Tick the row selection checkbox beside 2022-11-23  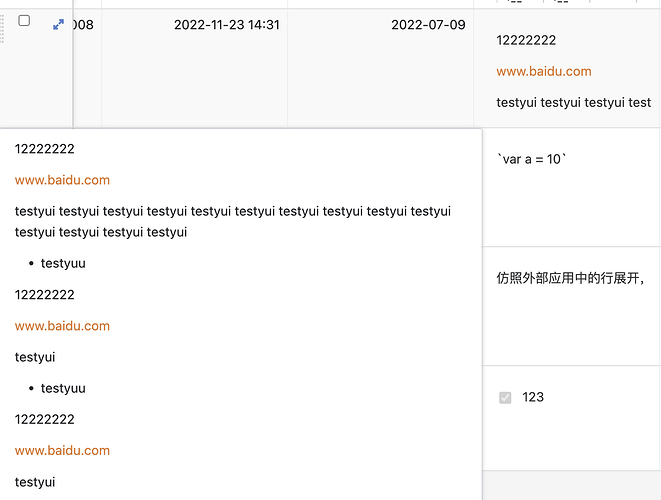pyautogui.click(x=24, y=20)
